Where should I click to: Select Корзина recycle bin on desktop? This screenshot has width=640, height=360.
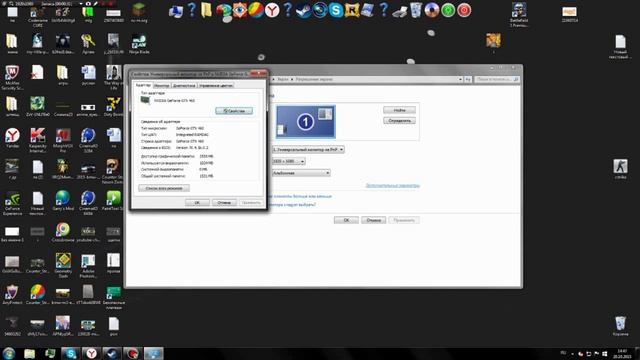tap(620, 326)
